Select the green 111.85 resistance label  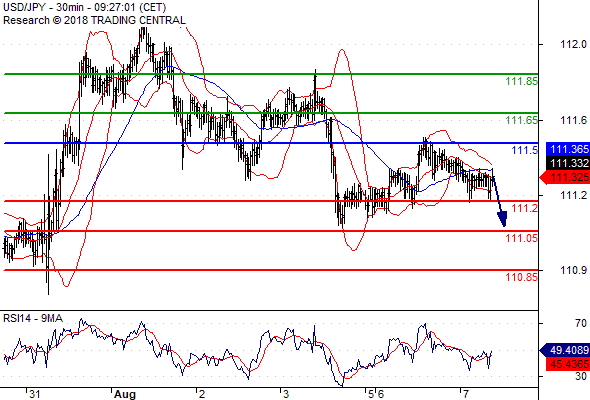[521, 81]
